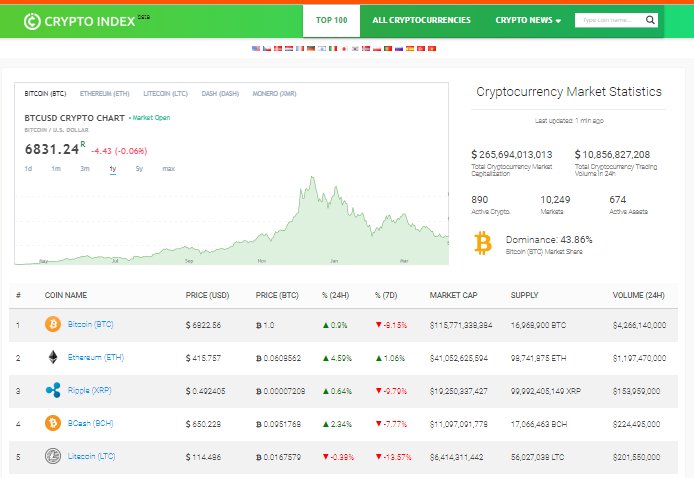Sort by the Price (USD) column header
This screenshot has height=478, width=694.
tap(207, 295)
